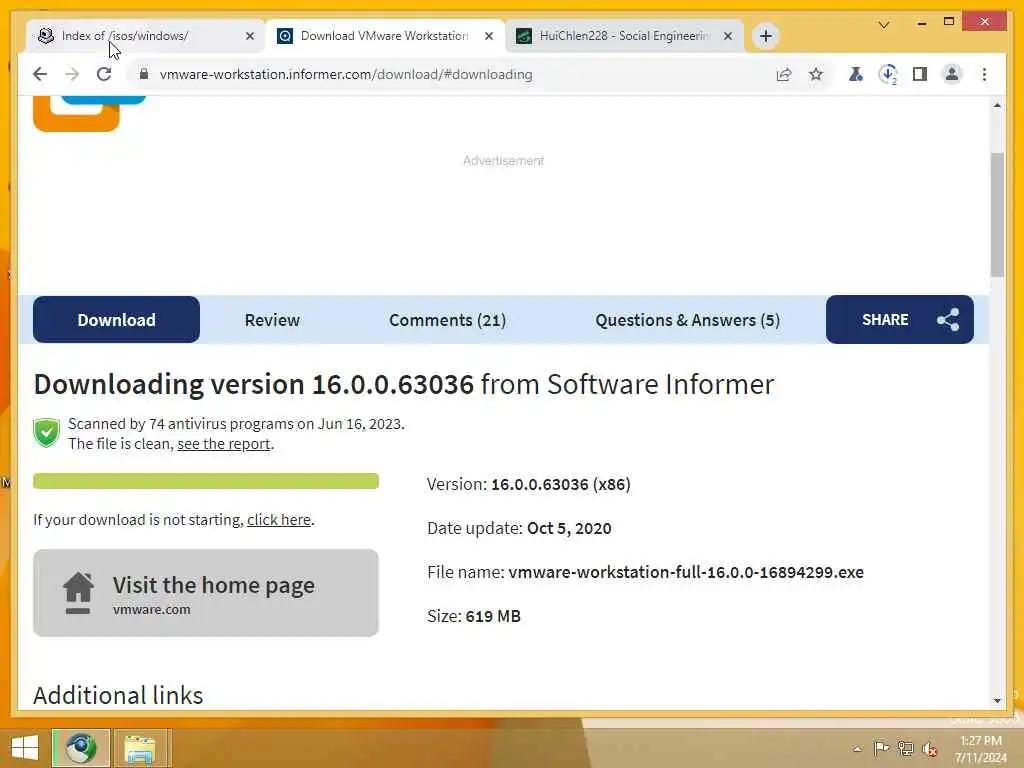Click the vertical scrollbar thumb

click(997, 215)
